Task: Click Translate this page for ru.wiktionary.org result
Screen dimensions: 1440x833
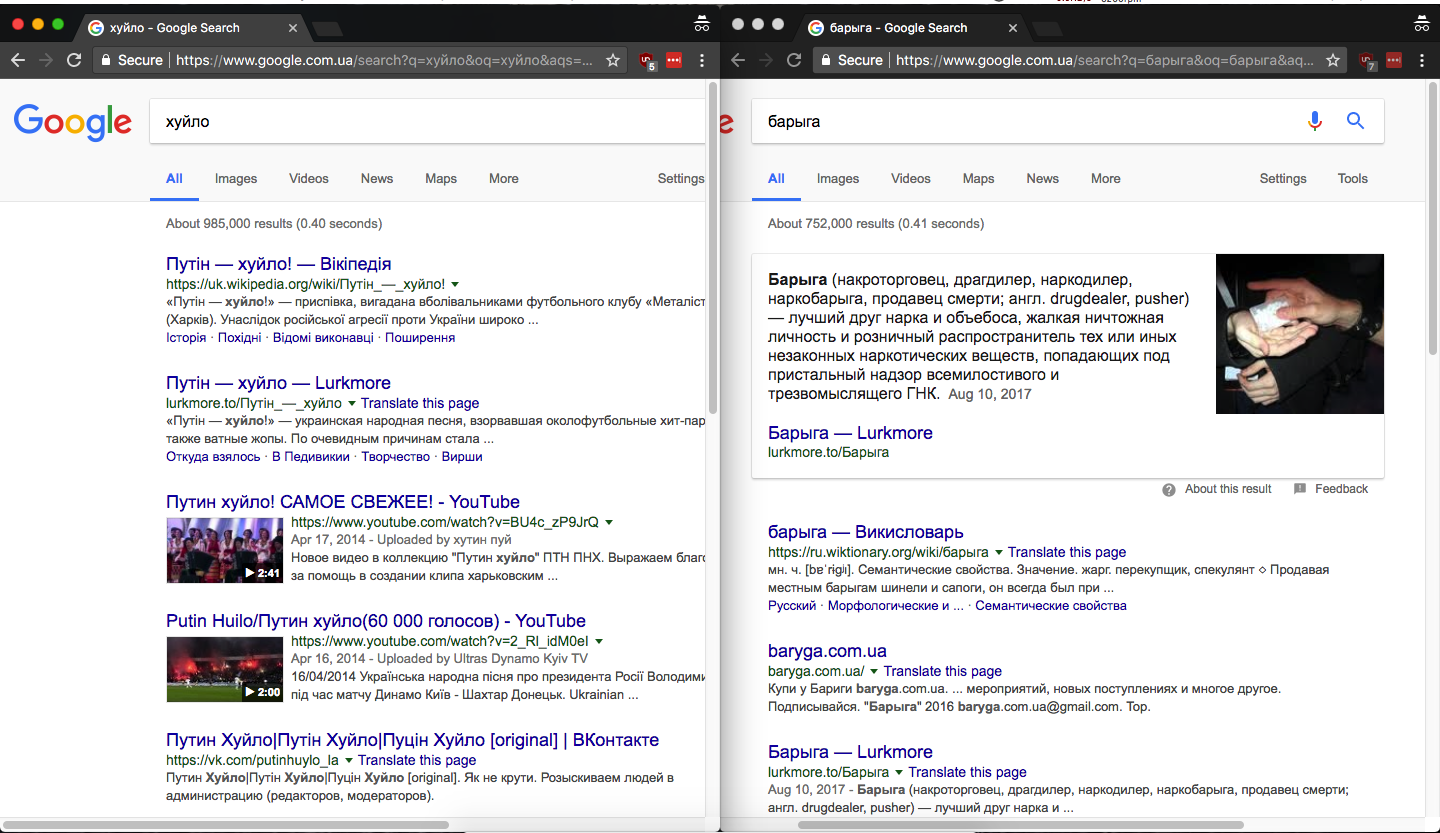Action: (1067, 552)
